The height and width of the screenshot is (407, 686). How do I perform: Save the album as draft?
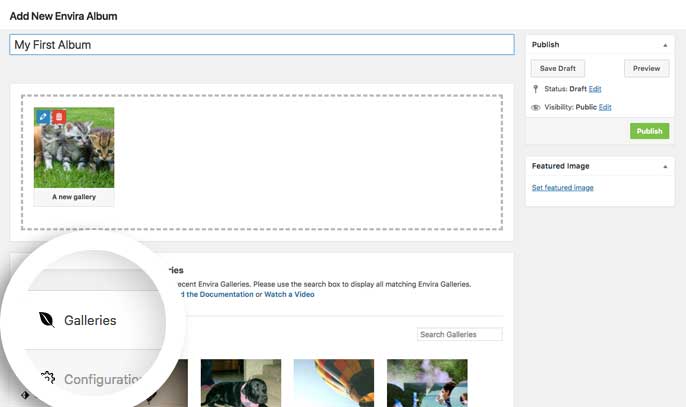[x=558, y=68]
